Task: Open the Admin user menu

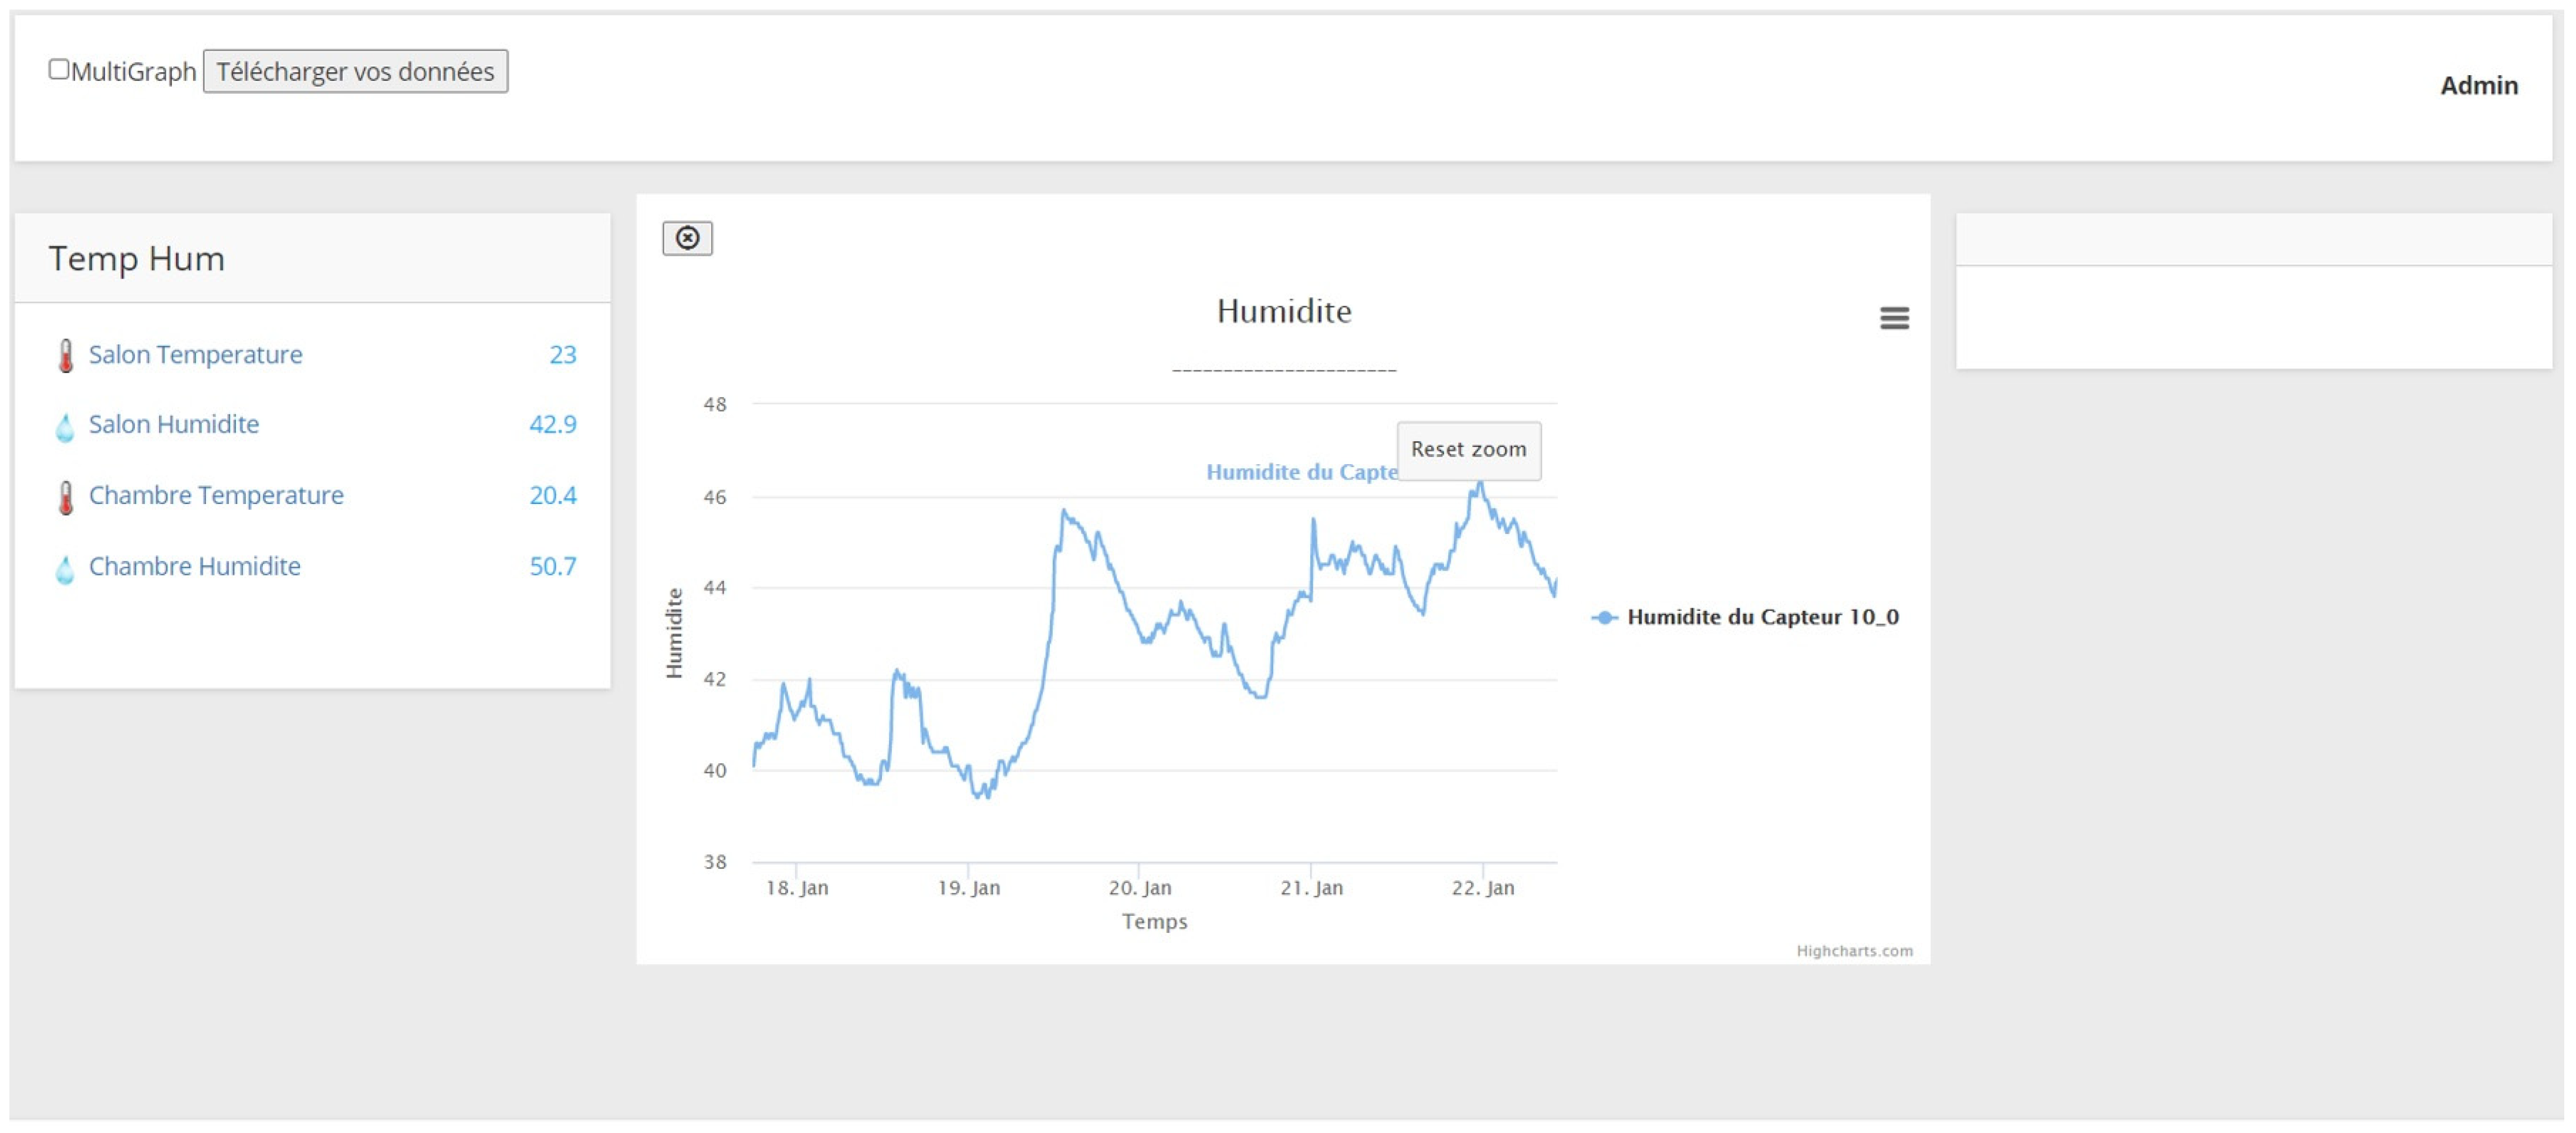Action: pos(2478,86)
